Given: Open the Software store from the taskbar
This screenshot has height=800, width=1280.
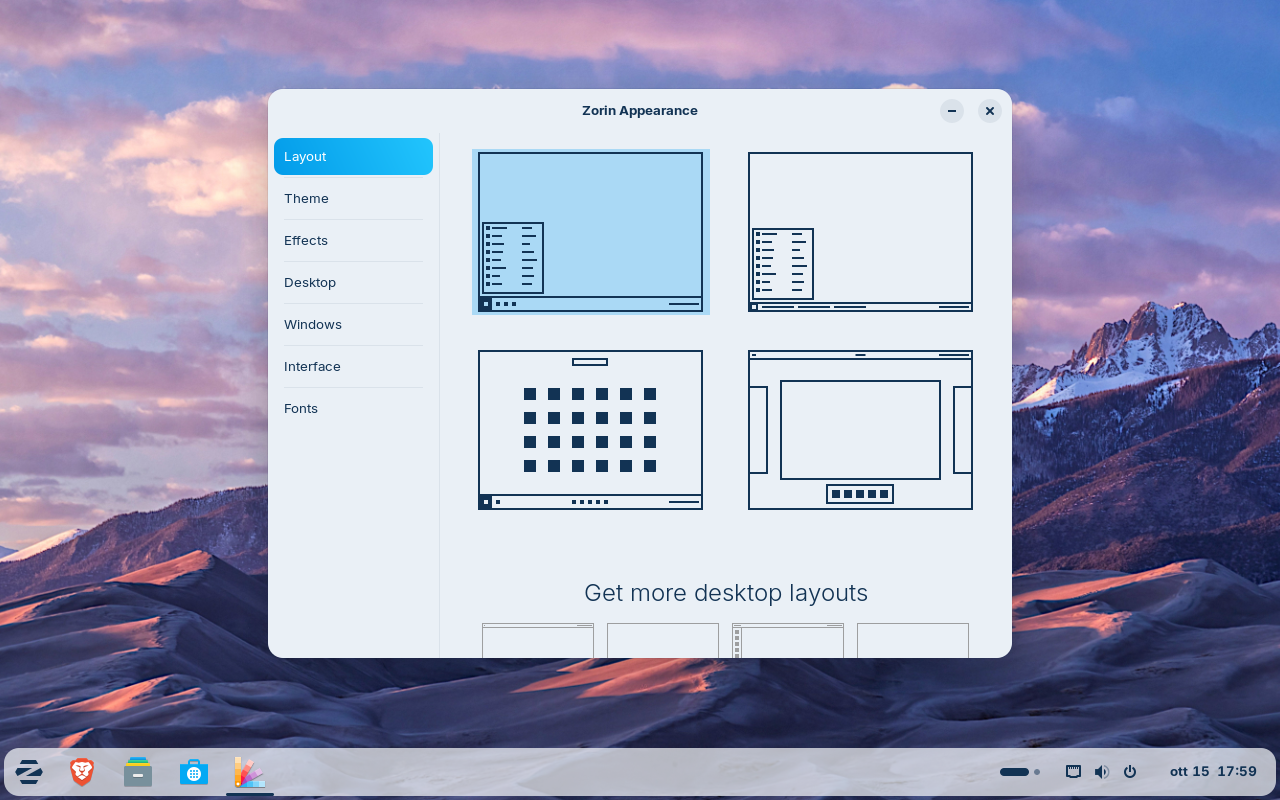Looking at the screenshot, I should [194, 772].
